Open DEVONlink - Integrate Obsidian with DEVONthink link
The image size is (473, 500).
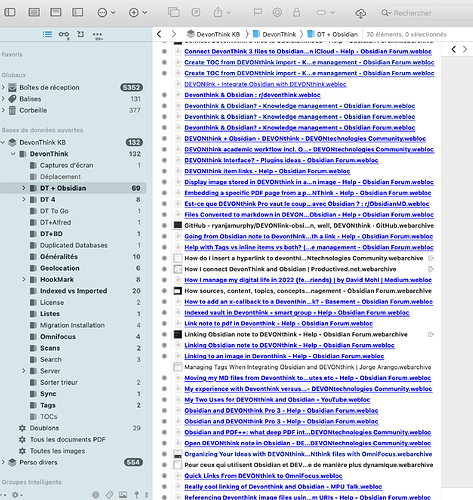click(x=265, y=84)
